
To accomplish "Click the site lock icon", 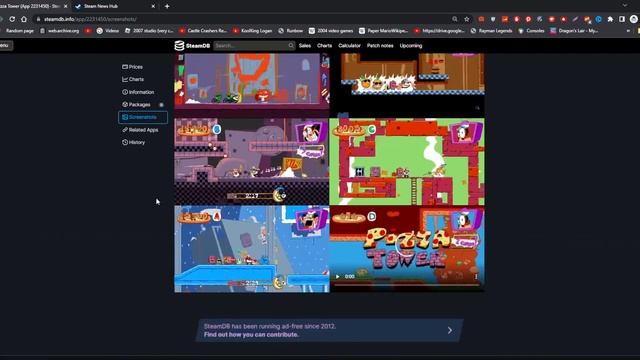I will (x=38, y=19).
